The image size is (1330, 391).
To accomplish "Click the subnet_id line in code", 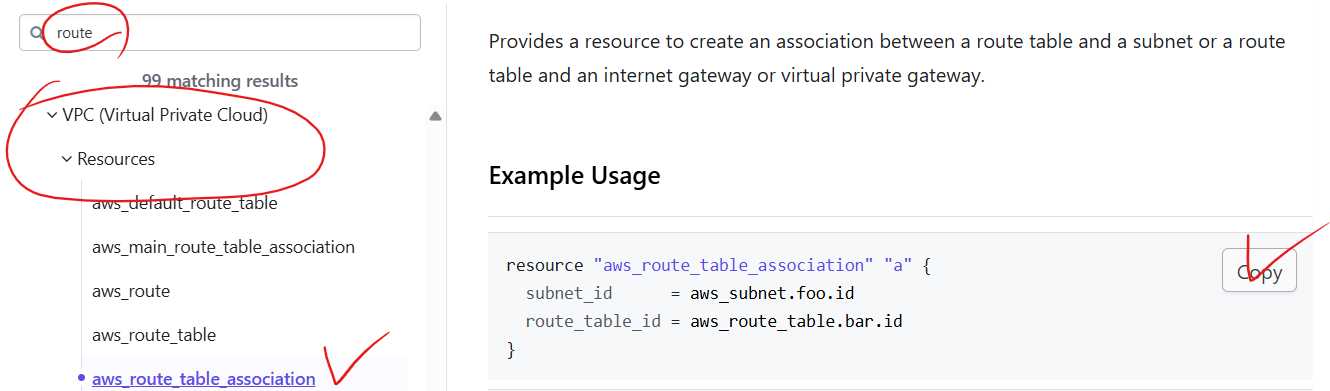I will click(690, 294).
